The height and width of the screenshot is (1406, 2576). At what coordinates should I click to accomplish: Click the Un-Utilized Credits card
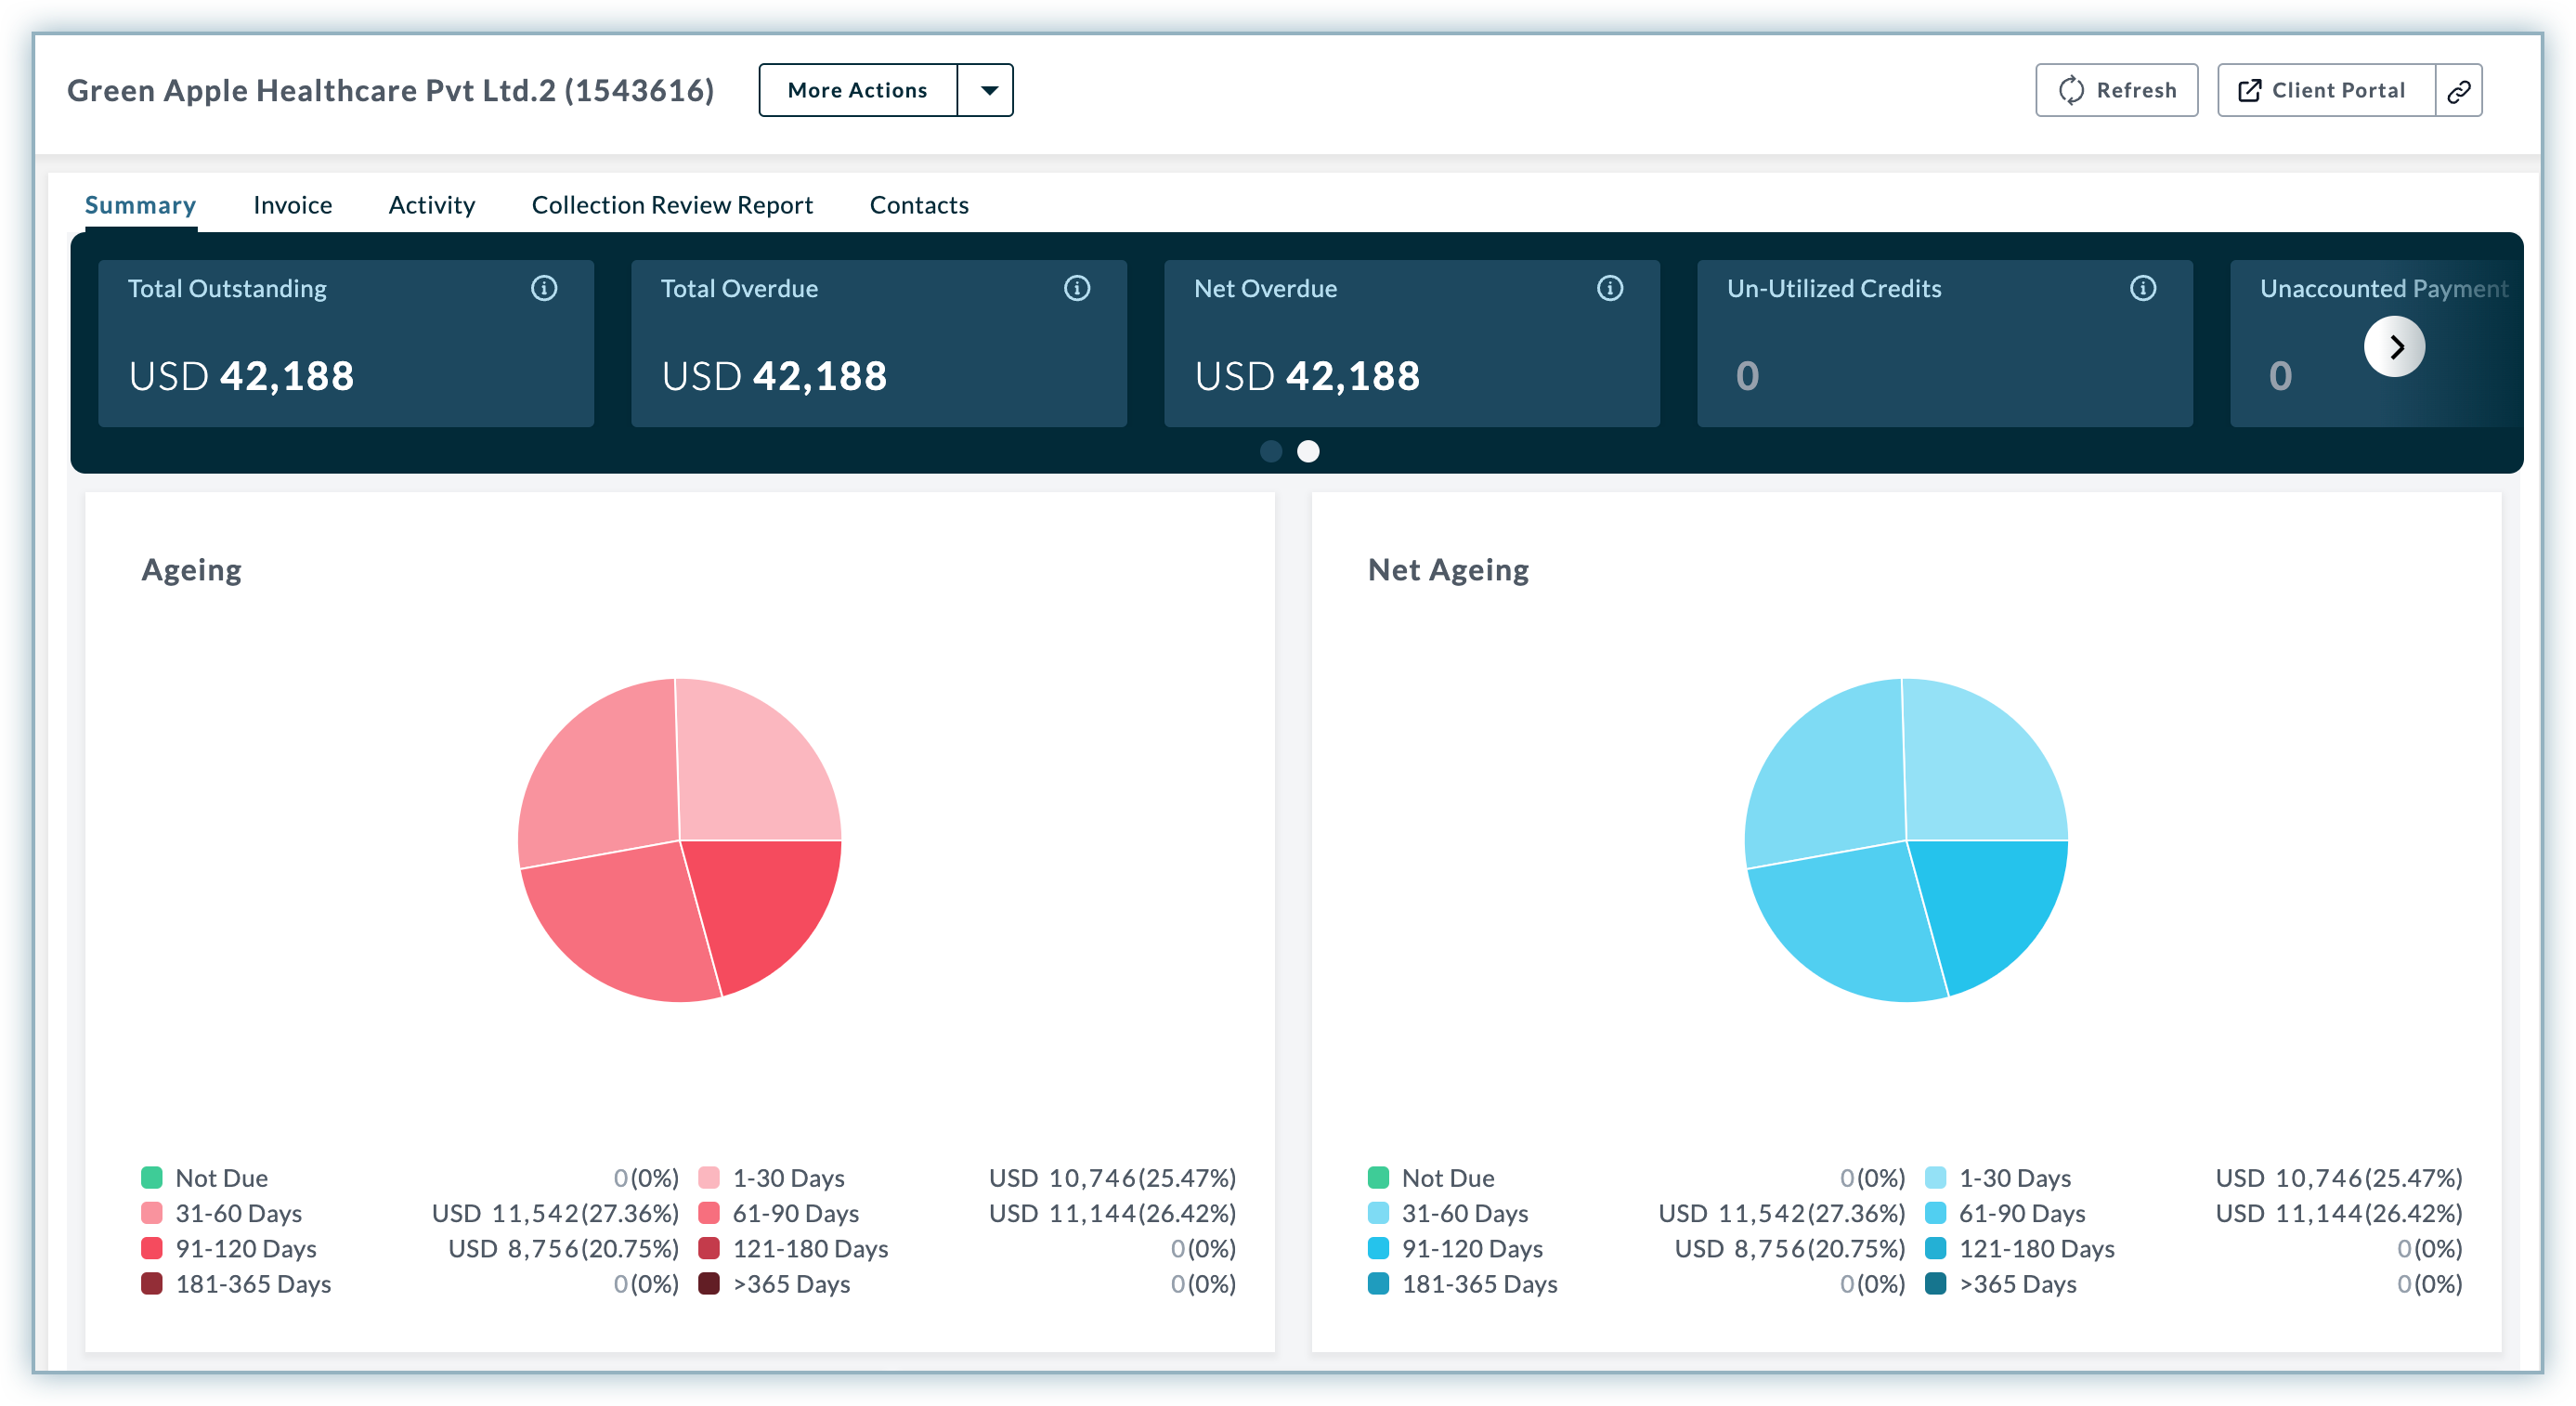(1945, 344)
